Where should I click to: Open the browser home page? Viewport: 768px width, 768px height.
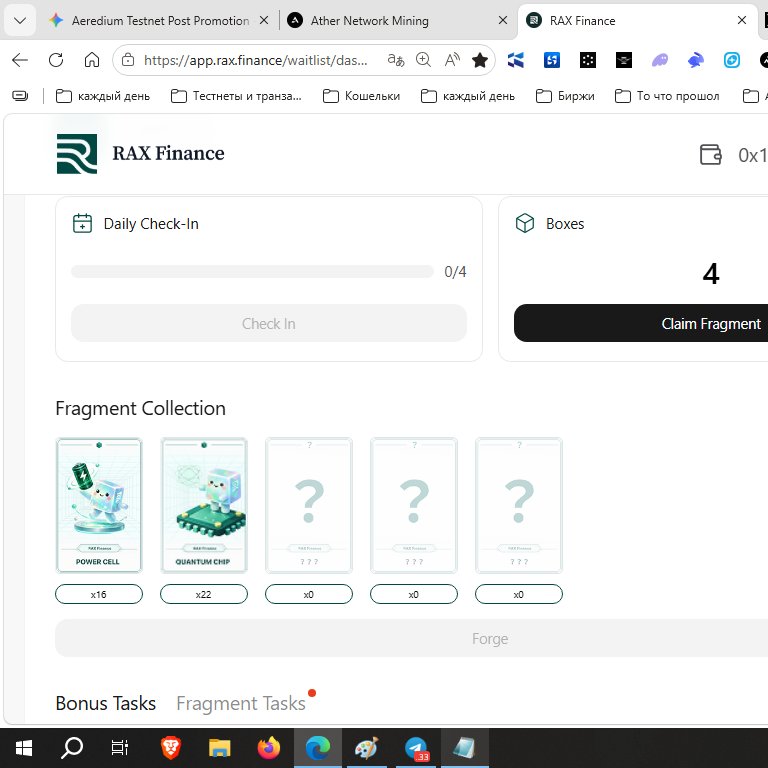92,60
